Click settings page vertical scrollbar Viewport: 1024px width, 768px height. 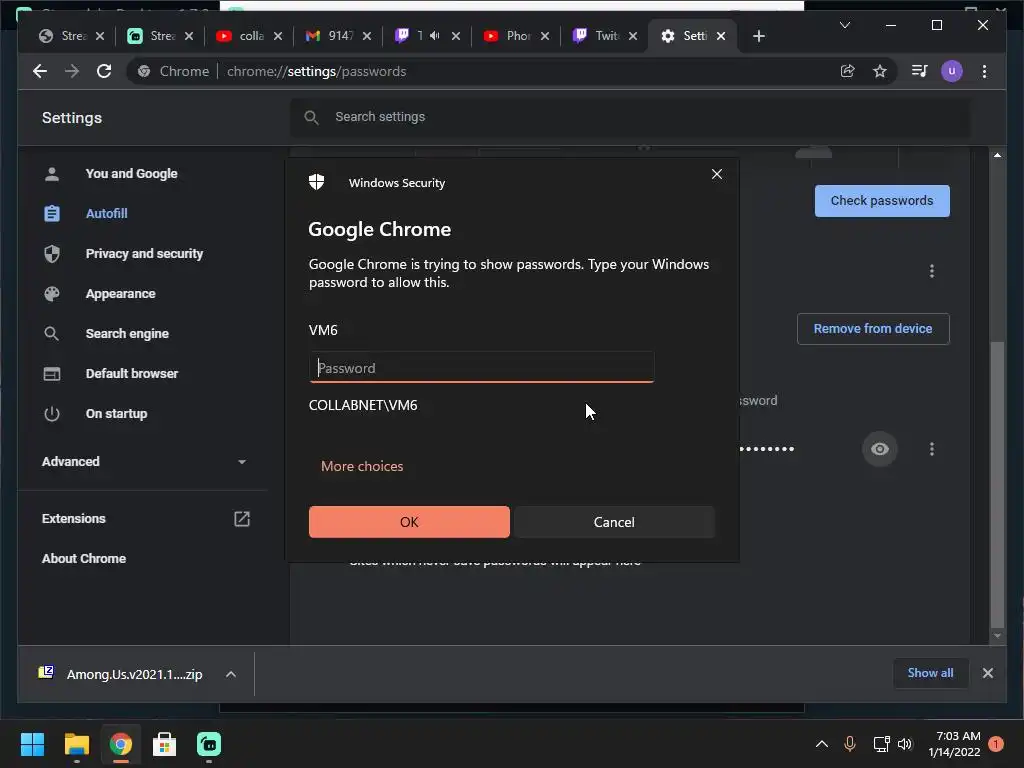coord(997,483)
